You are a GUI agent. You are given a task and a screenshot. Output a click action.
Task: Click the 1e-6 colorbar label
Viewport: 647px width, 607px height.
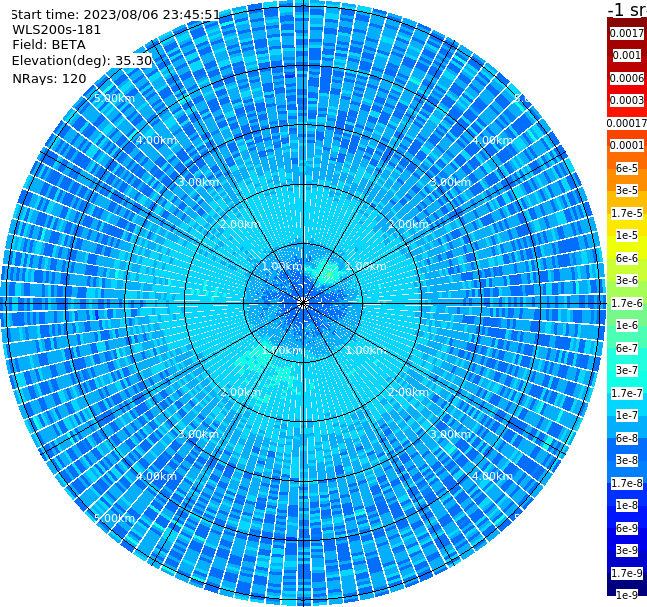click(627, 325)
